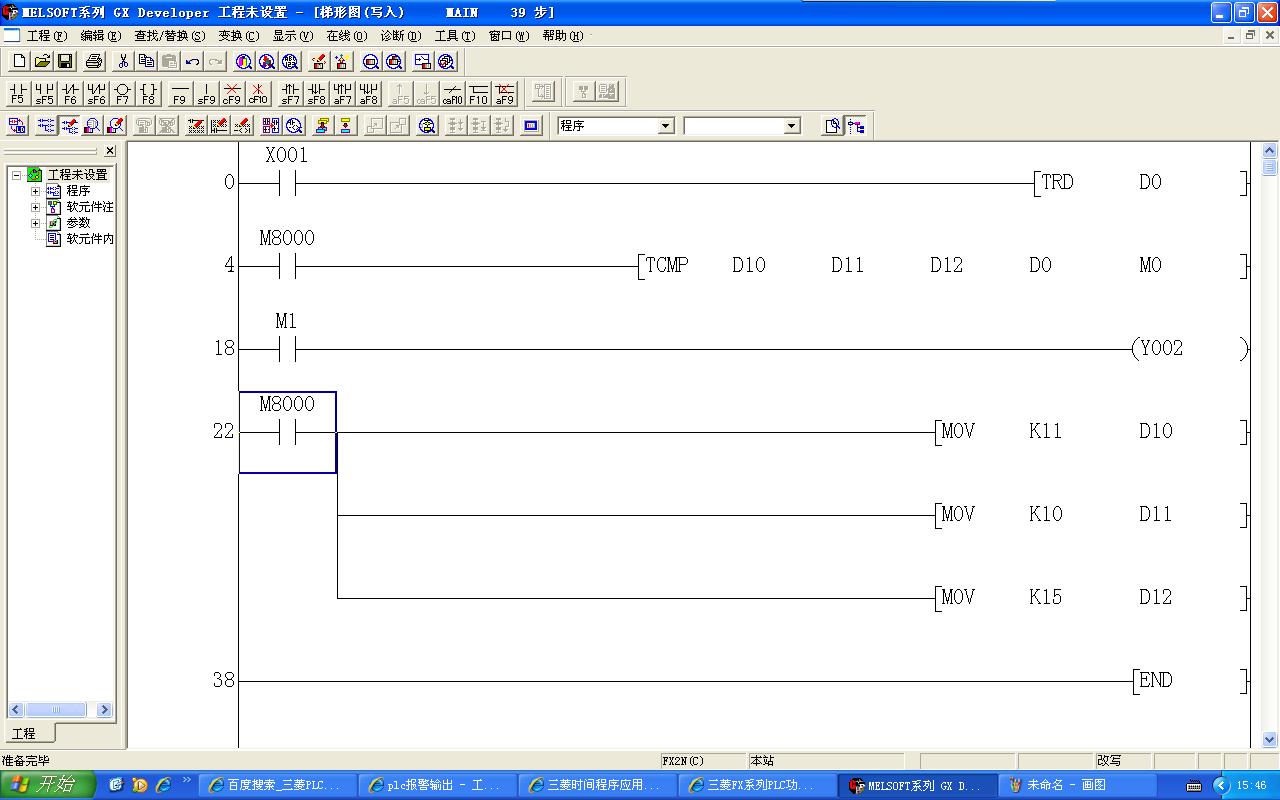The width and height of the screenshot is (1280, 800).
Task: Click the project panel horizontal scrollbar
Action: (60, 710)
